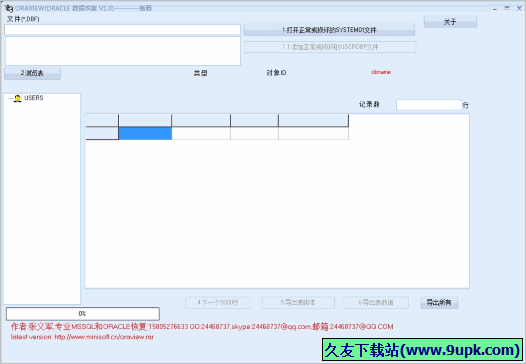This screenshot has height=364, width=526.
Task: Click the author contact info line
Action: (x=202, y=326)
